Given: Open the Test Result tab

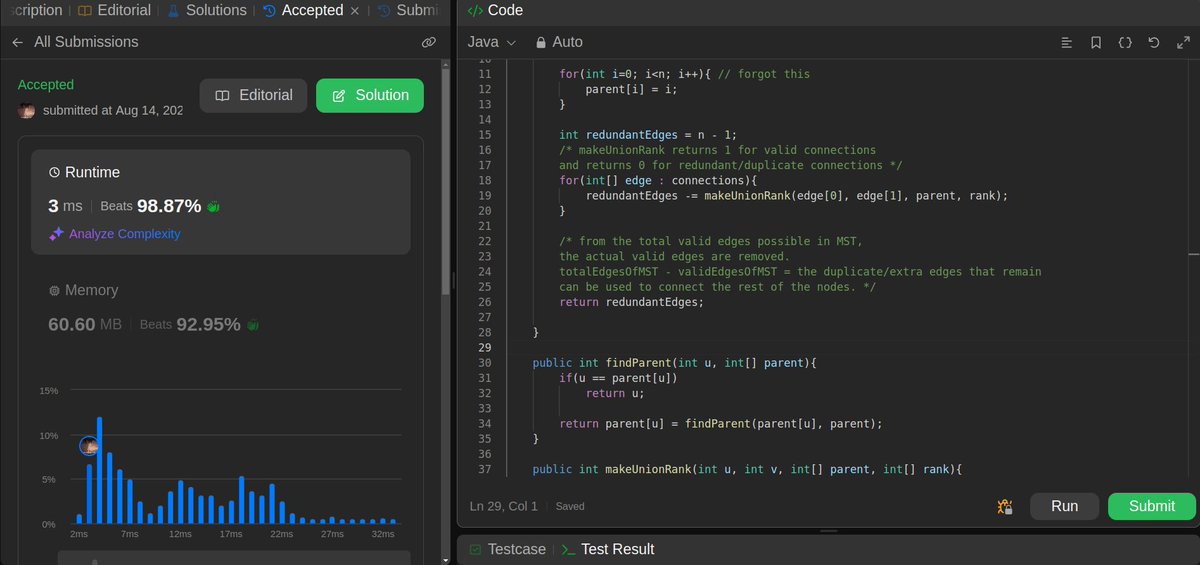Looking at the screenshot, I should click(x=607, y=549).
